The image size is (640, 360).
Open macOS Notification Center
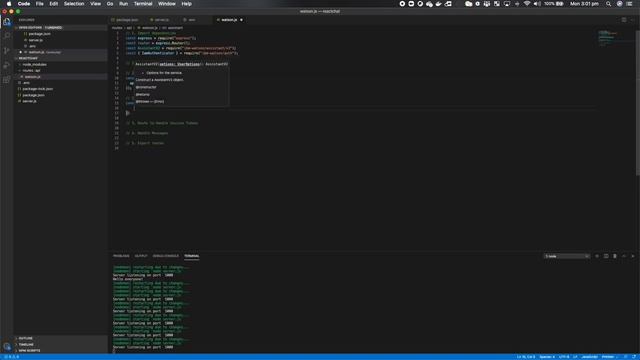629,4
